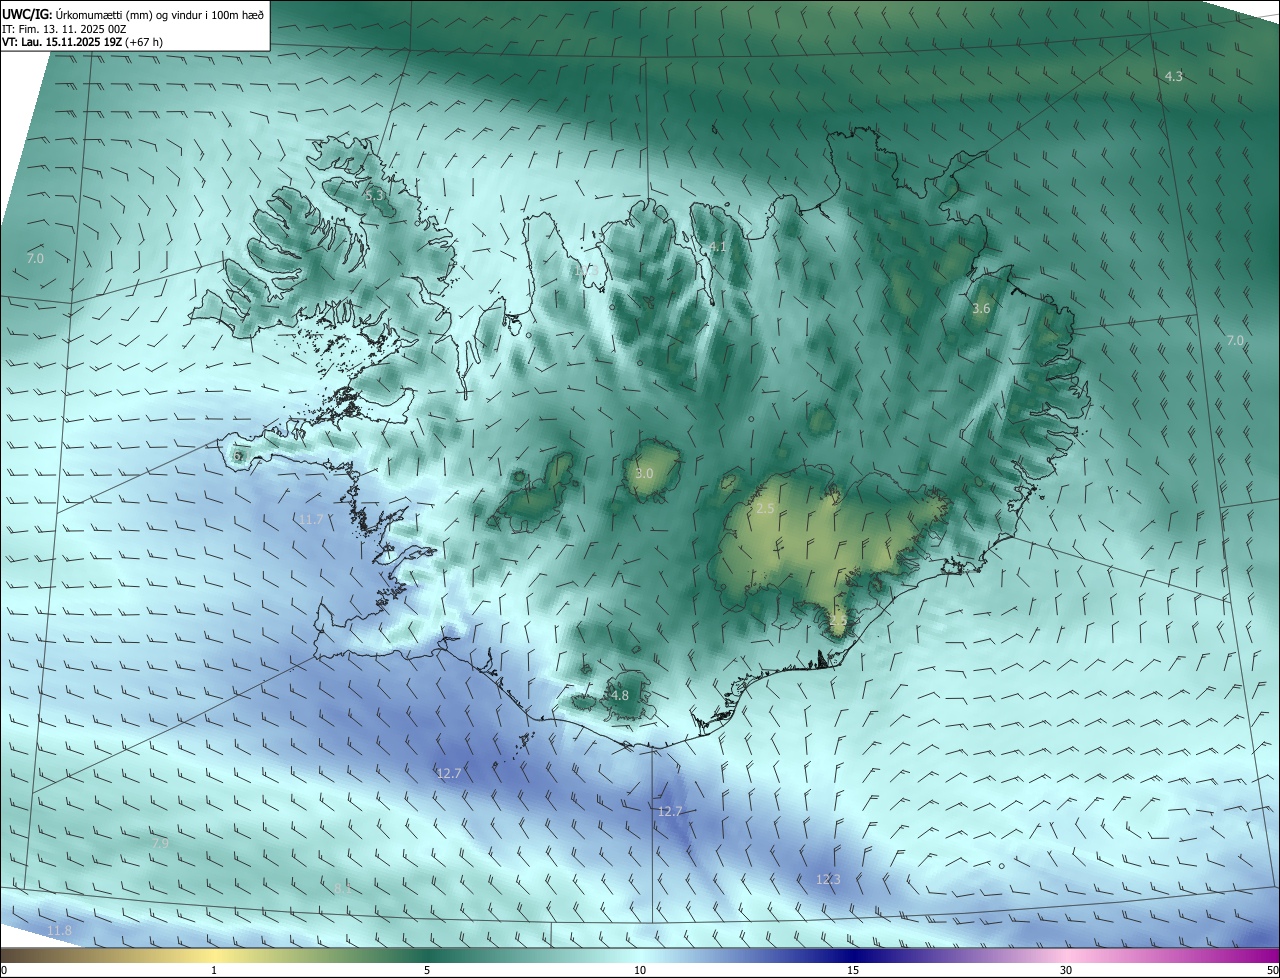Screen dimensions: 1280x978
Task: Click the dark navy section of the color scale
Action: (x=853, y=956)
